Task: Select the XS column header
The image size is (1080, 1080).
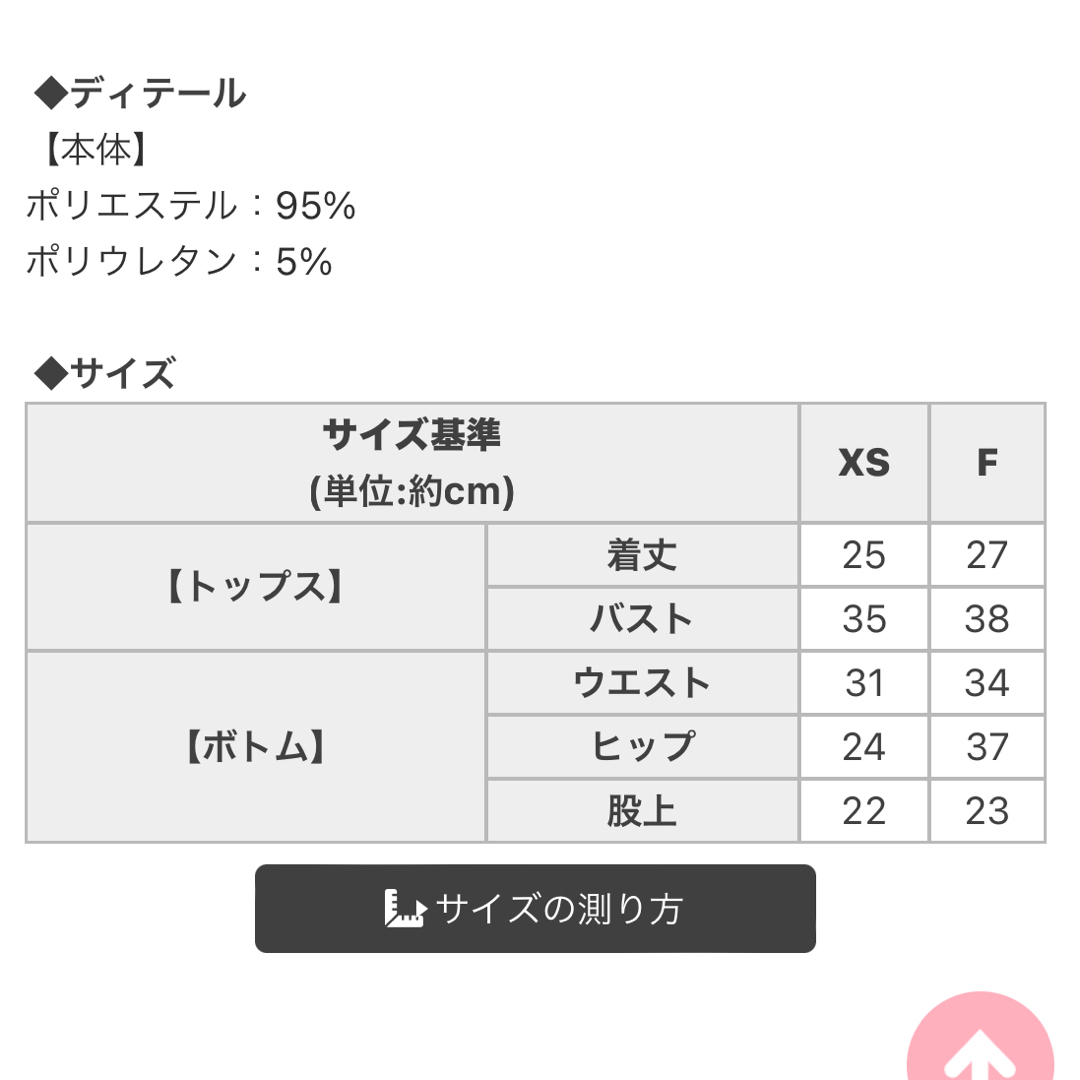Action: (x=864, y=462)
